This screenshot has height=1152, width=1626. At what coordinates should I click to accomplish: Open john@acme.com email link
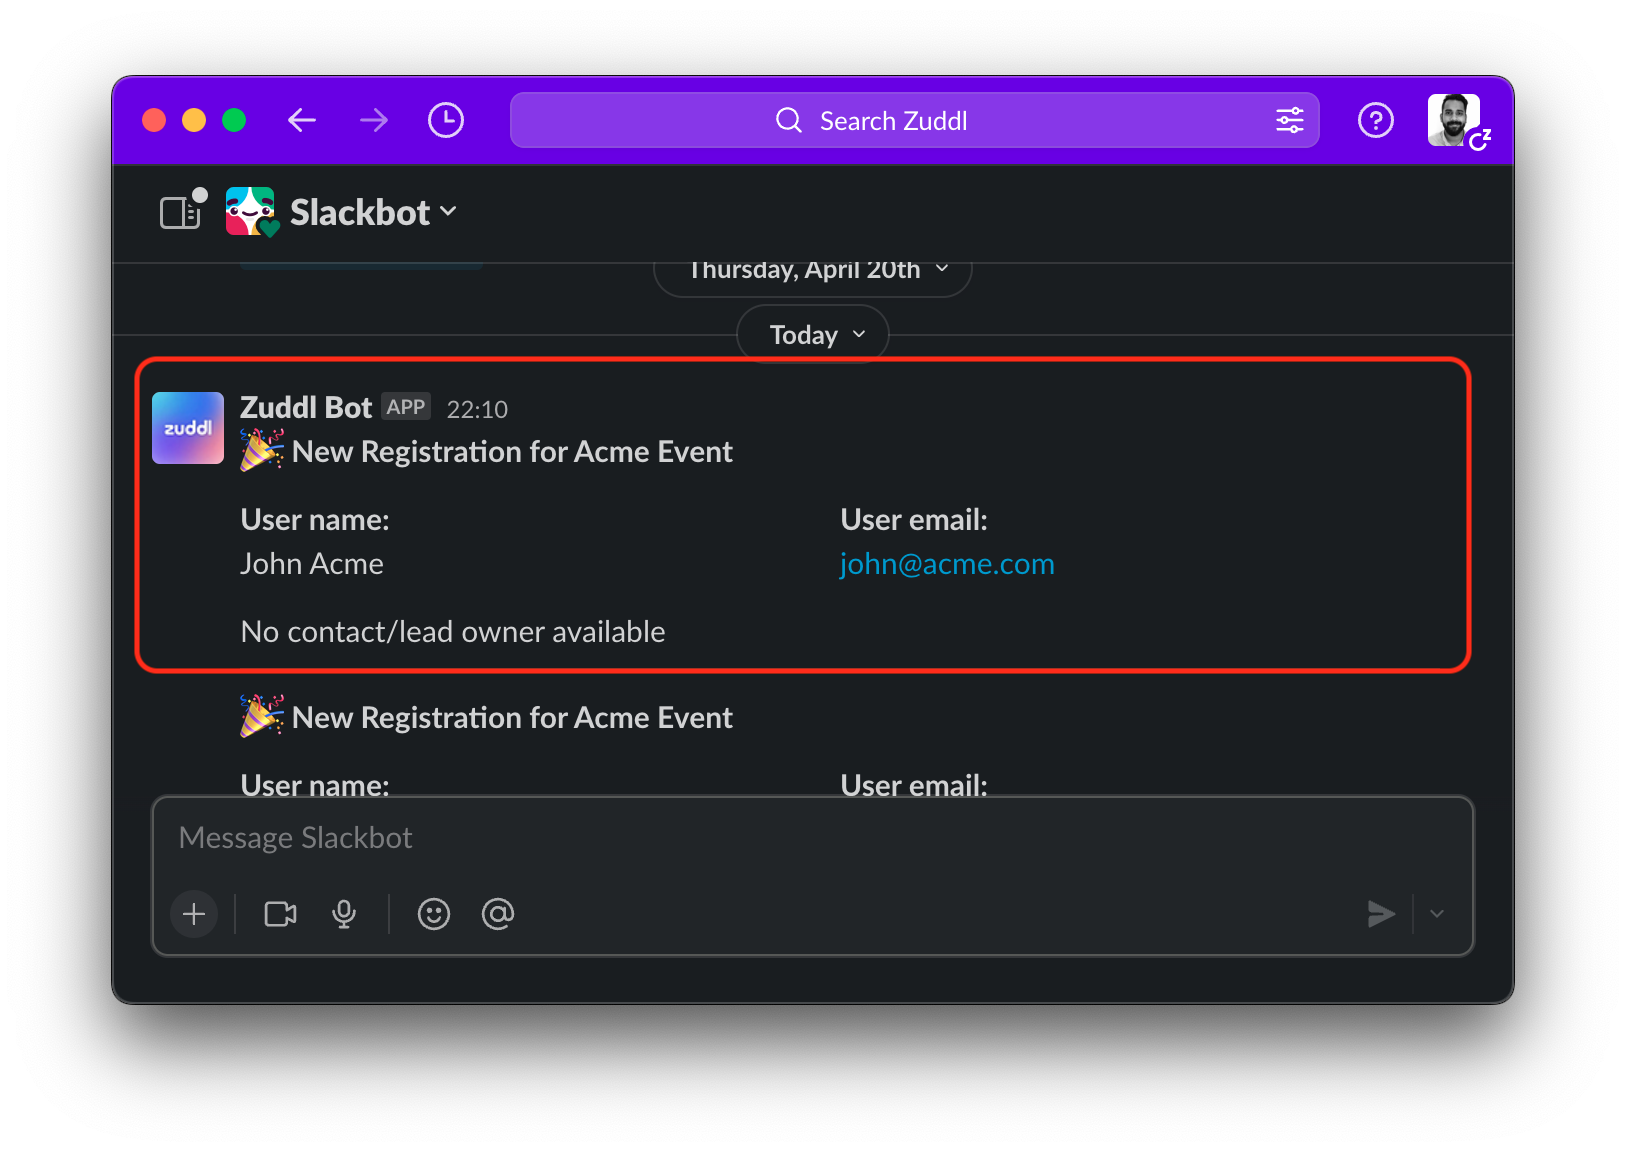coord(947,564)
